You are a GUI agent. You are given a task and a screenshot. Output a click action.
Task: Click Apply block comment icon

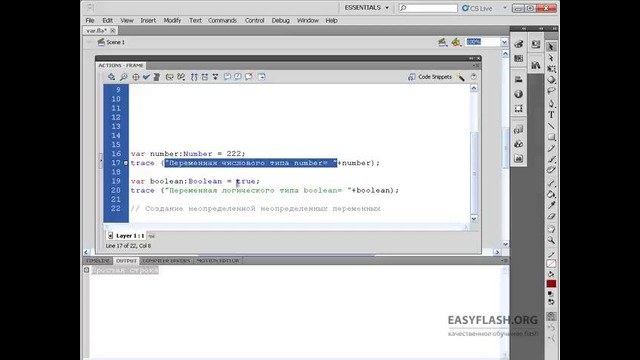click(227, 77)
